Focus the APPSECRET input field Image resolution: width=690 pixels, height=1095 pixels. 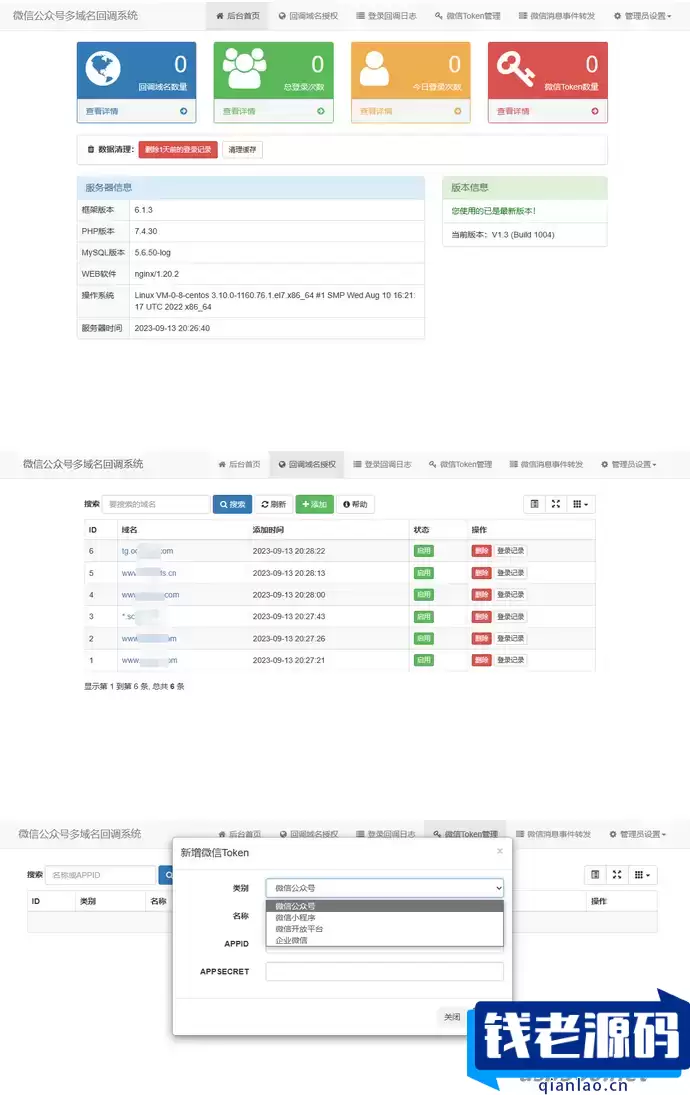tap(384, 971)
